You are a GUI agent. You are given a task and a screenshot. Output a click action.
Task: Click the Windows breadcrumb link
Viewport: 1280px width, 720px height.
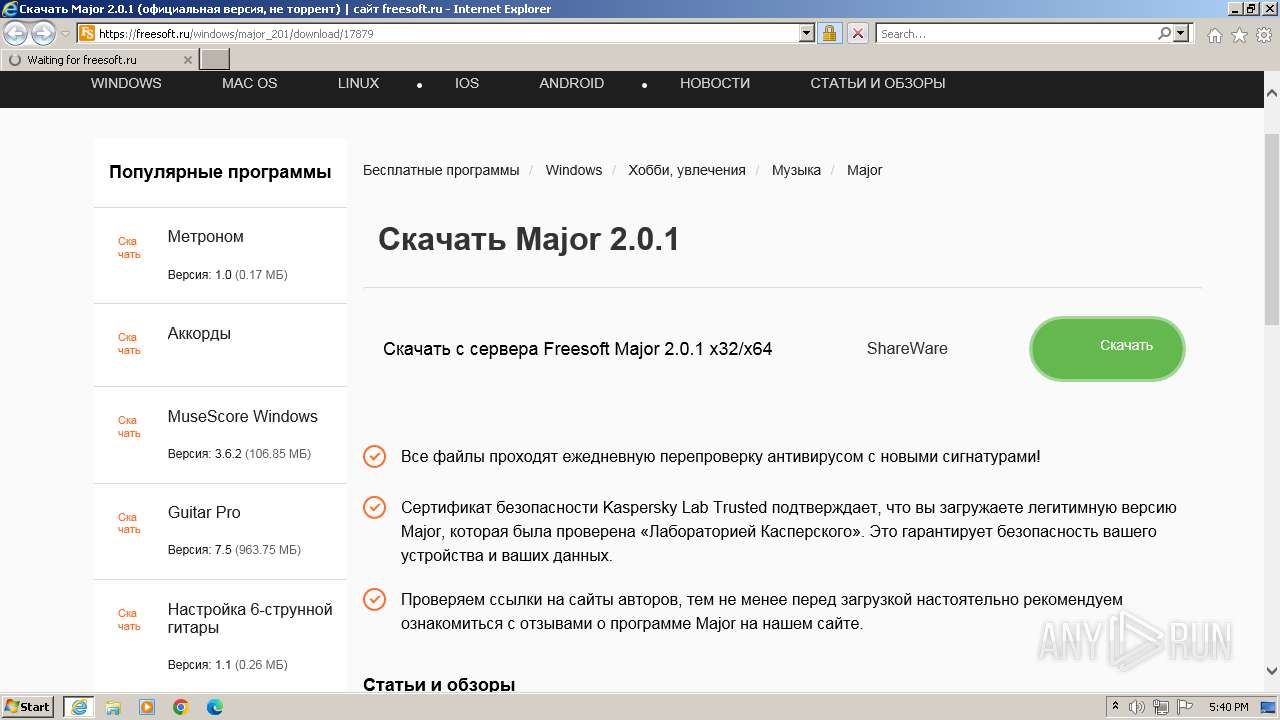574,170
